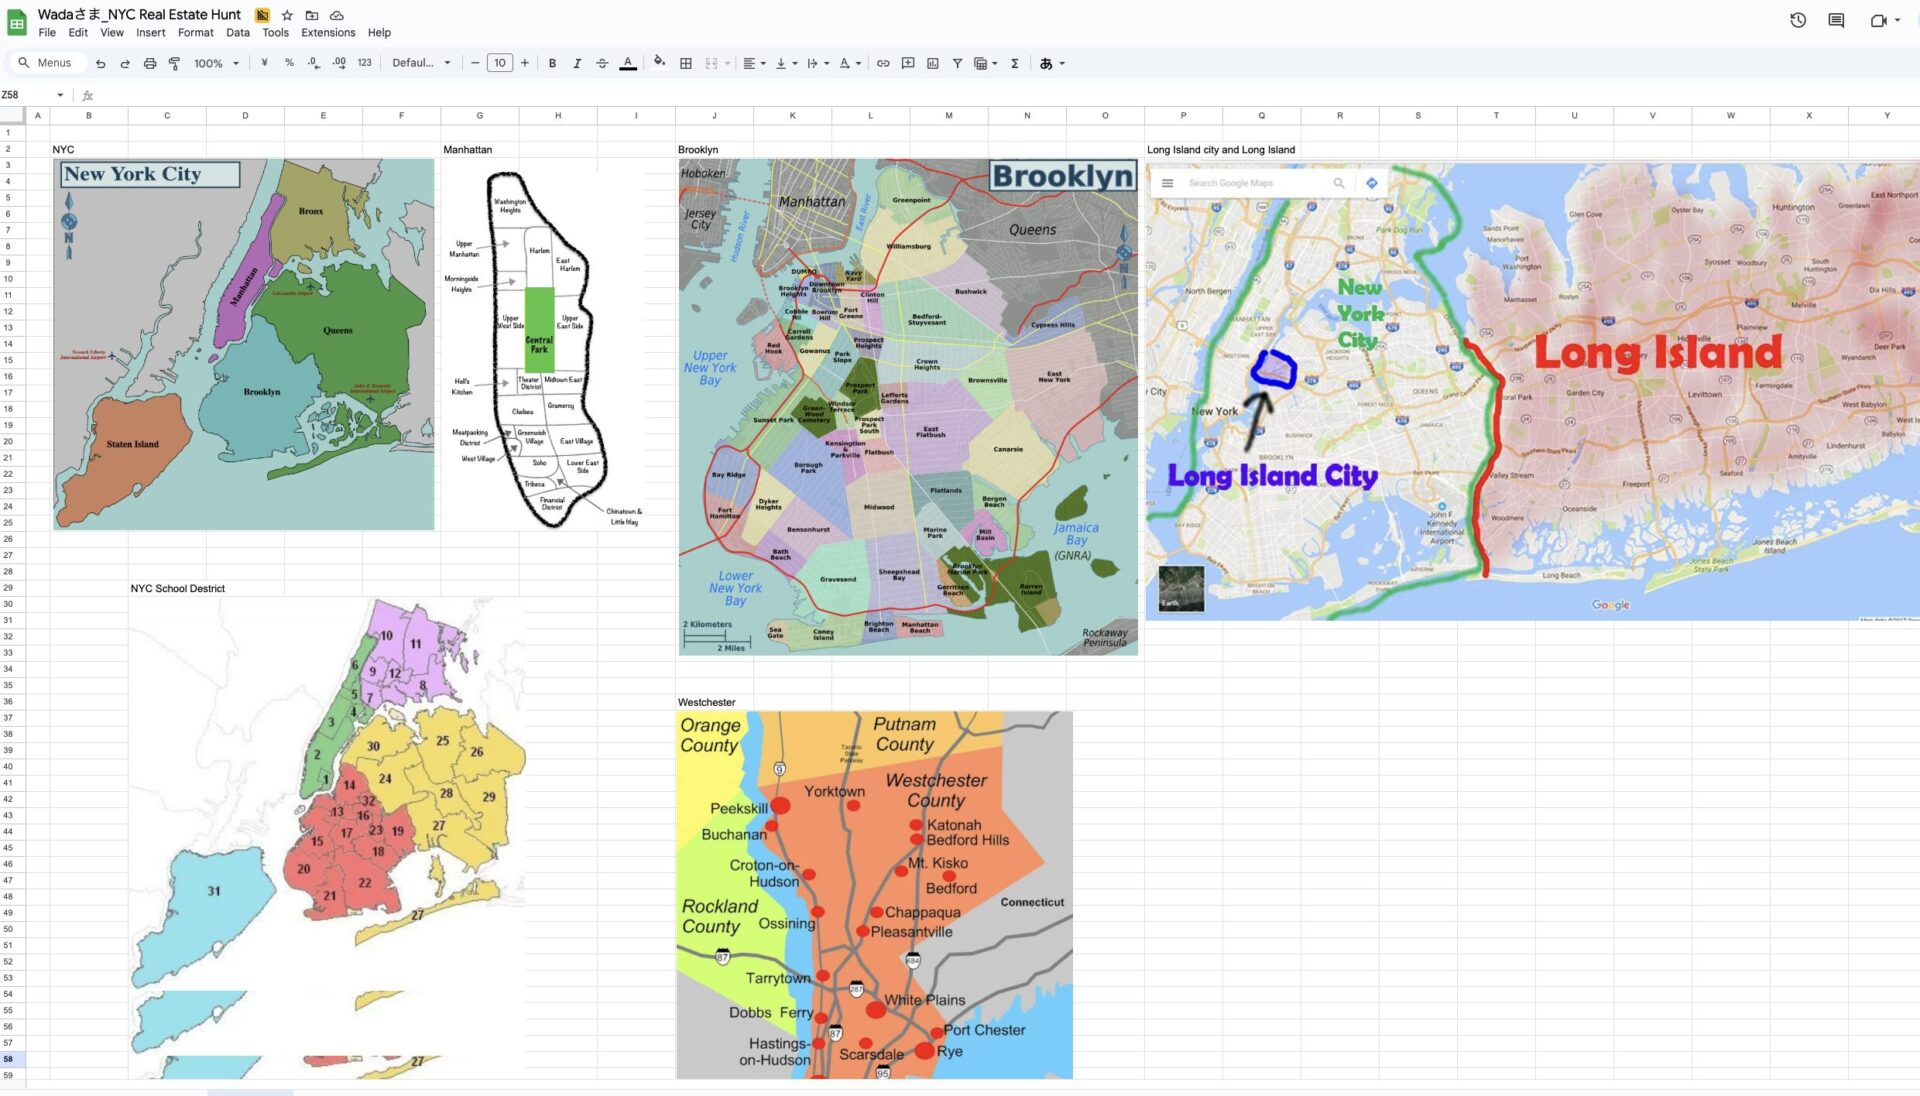Viewport: 1920px width, 1096px height.
Task: Open version history clock icon
Action: [x=1798, y=20]
